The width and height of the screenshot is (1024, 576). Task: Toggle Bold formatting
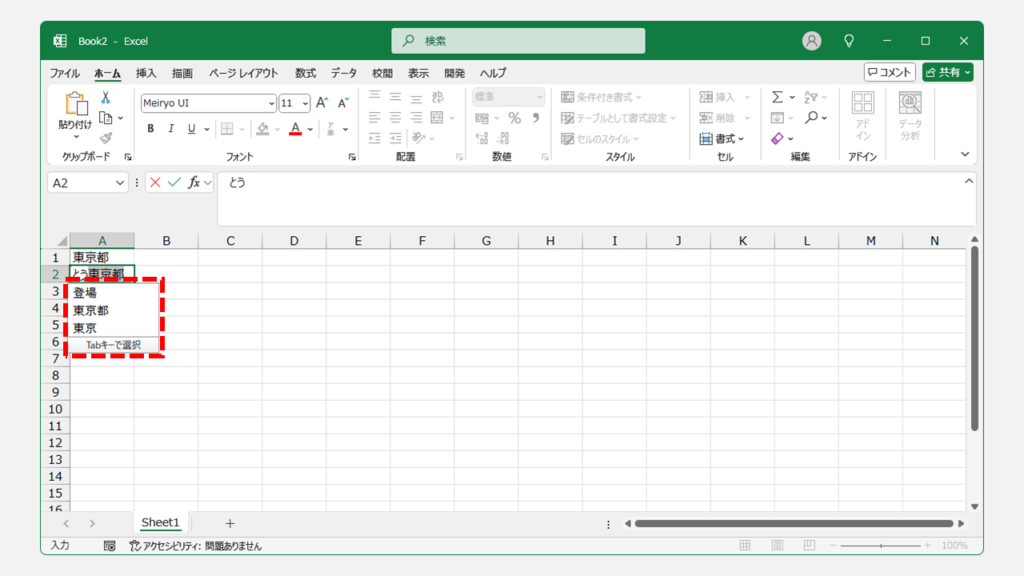151,129
